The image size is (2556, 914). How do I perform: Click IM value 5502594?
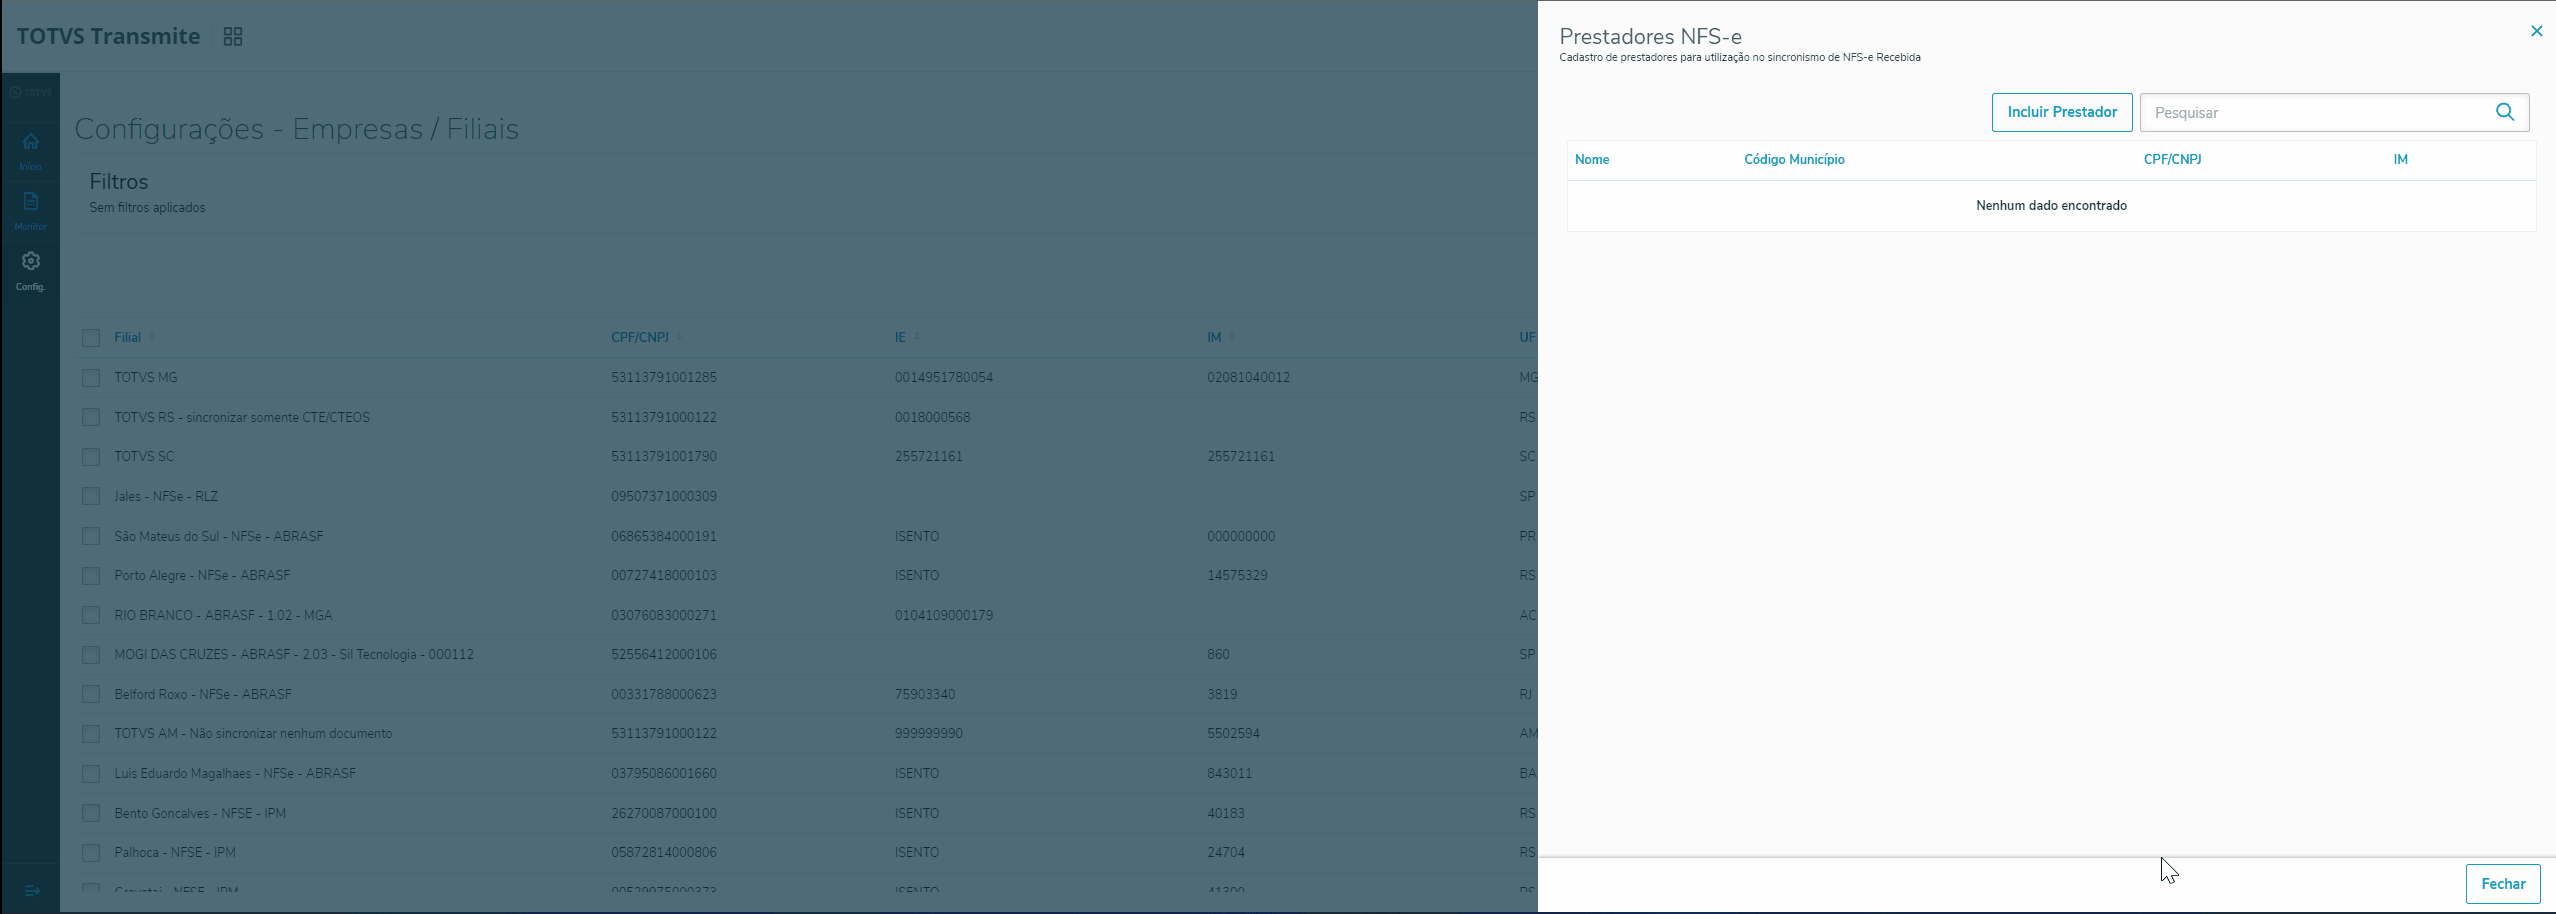click(x=1233, y=733)
